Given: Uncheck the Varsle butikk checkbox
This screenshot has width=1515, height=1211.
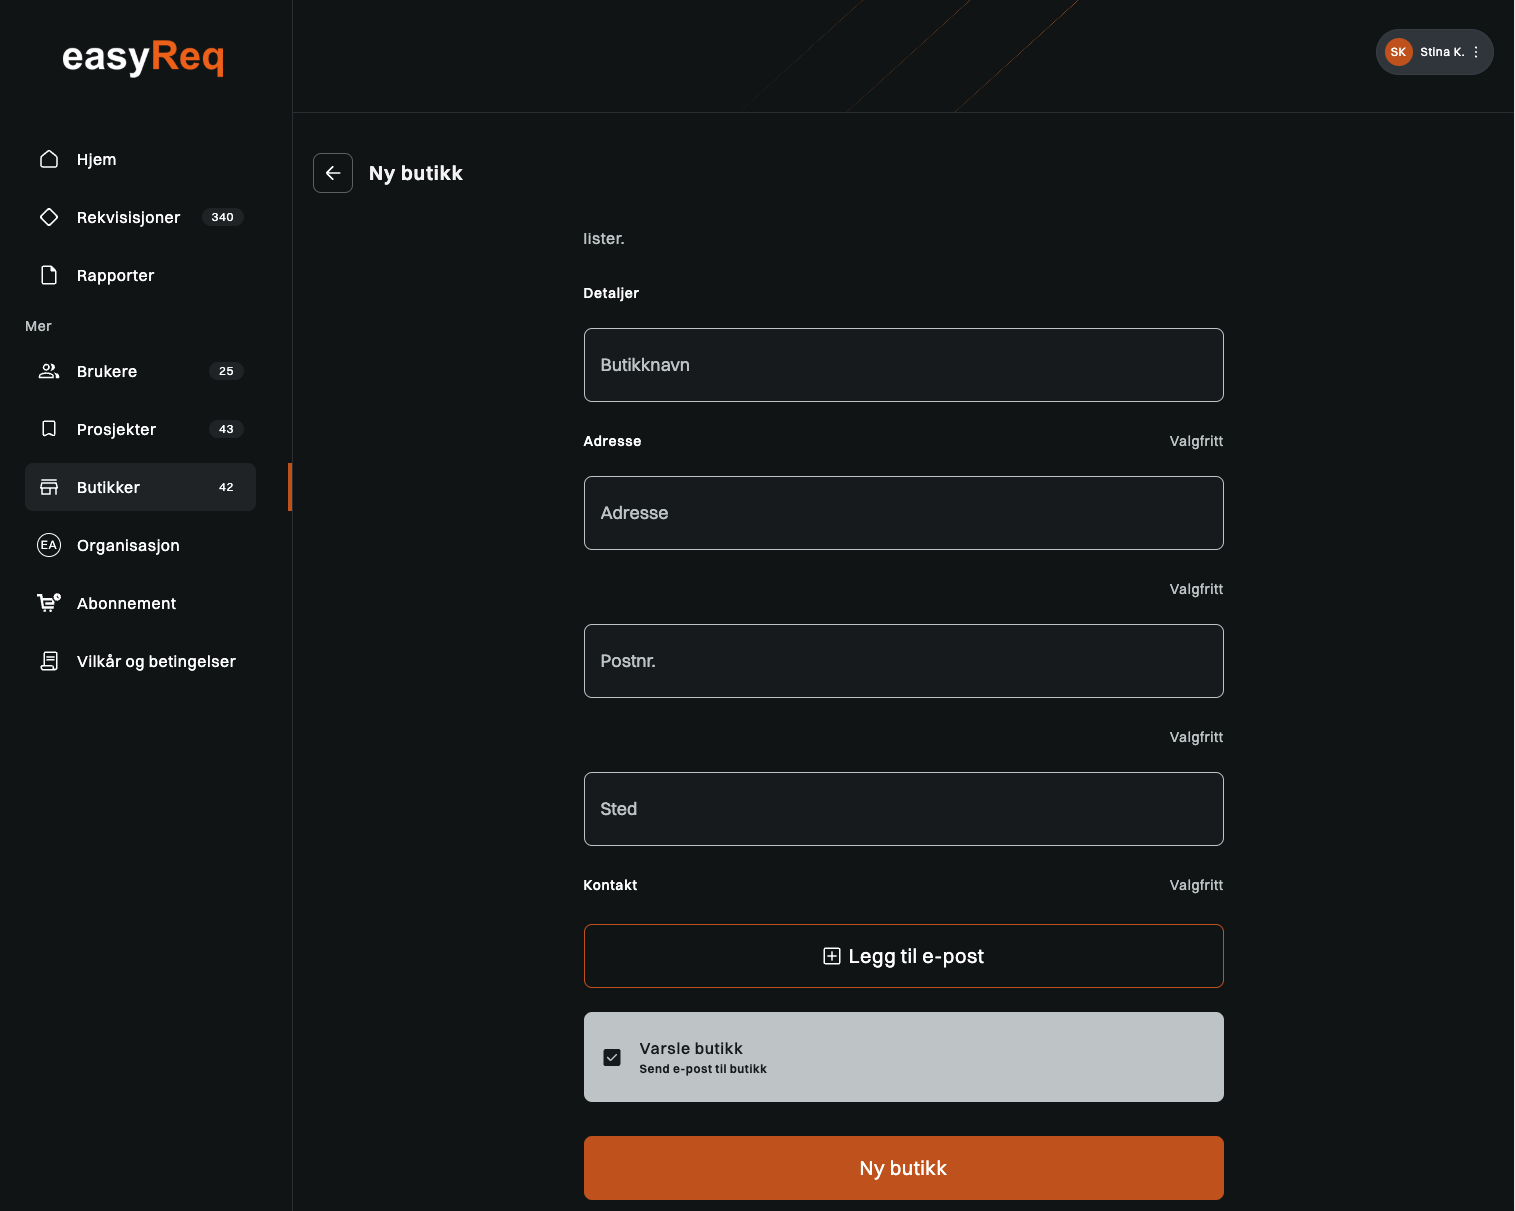Looking at the screenshot, I should click(612, 1057).
